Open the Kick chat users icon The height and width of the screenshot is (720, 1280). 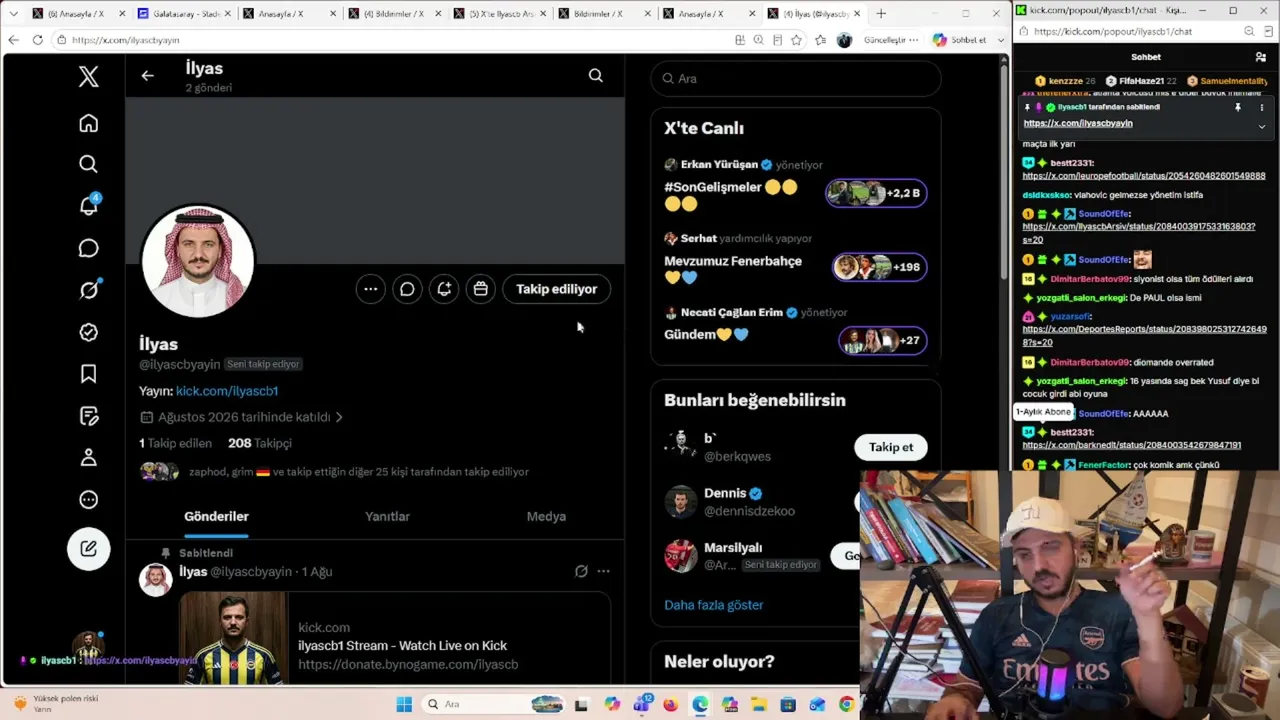click(x=1261, y=57)
